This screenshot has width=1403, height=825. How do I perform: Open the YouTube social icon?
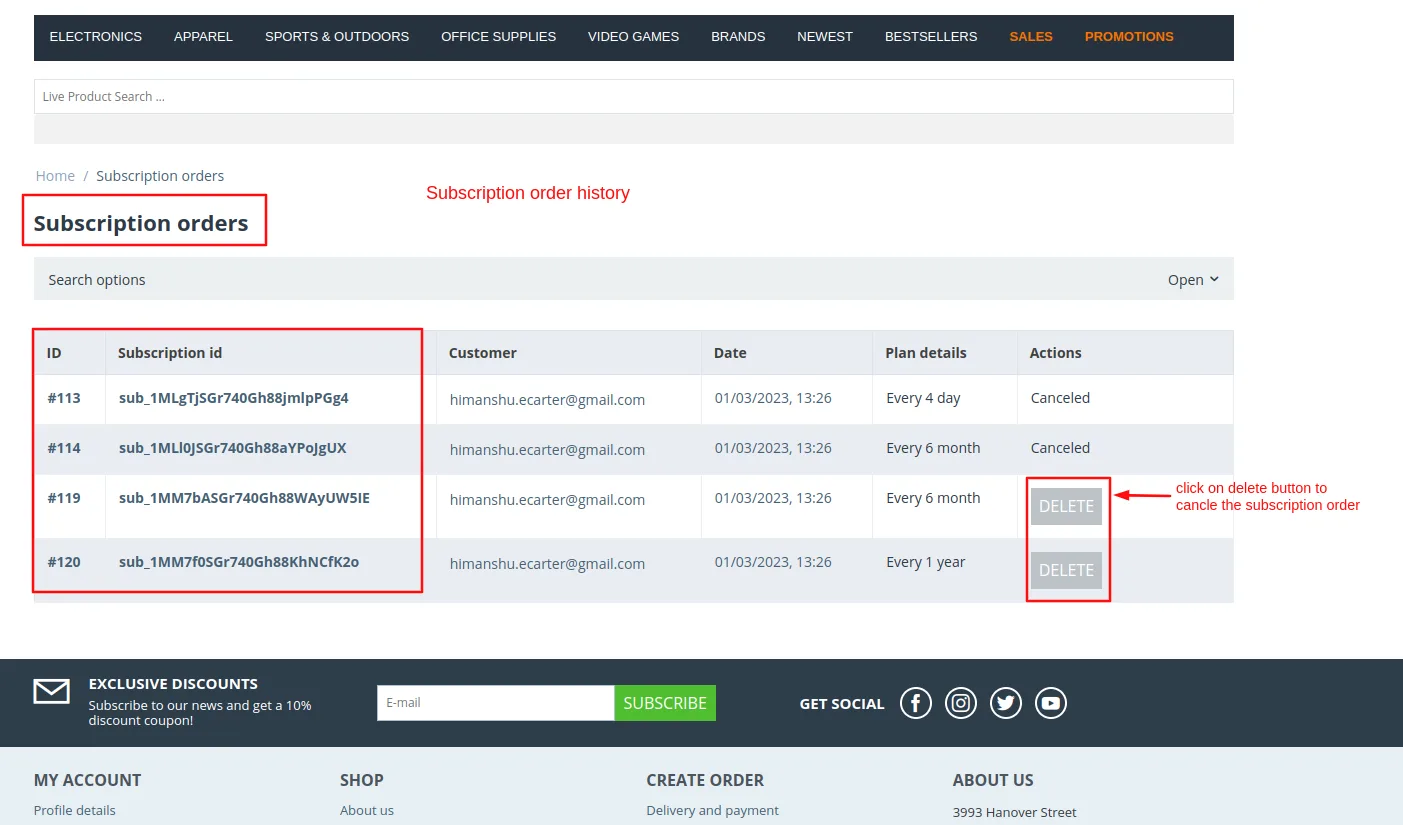(1051, 703)
